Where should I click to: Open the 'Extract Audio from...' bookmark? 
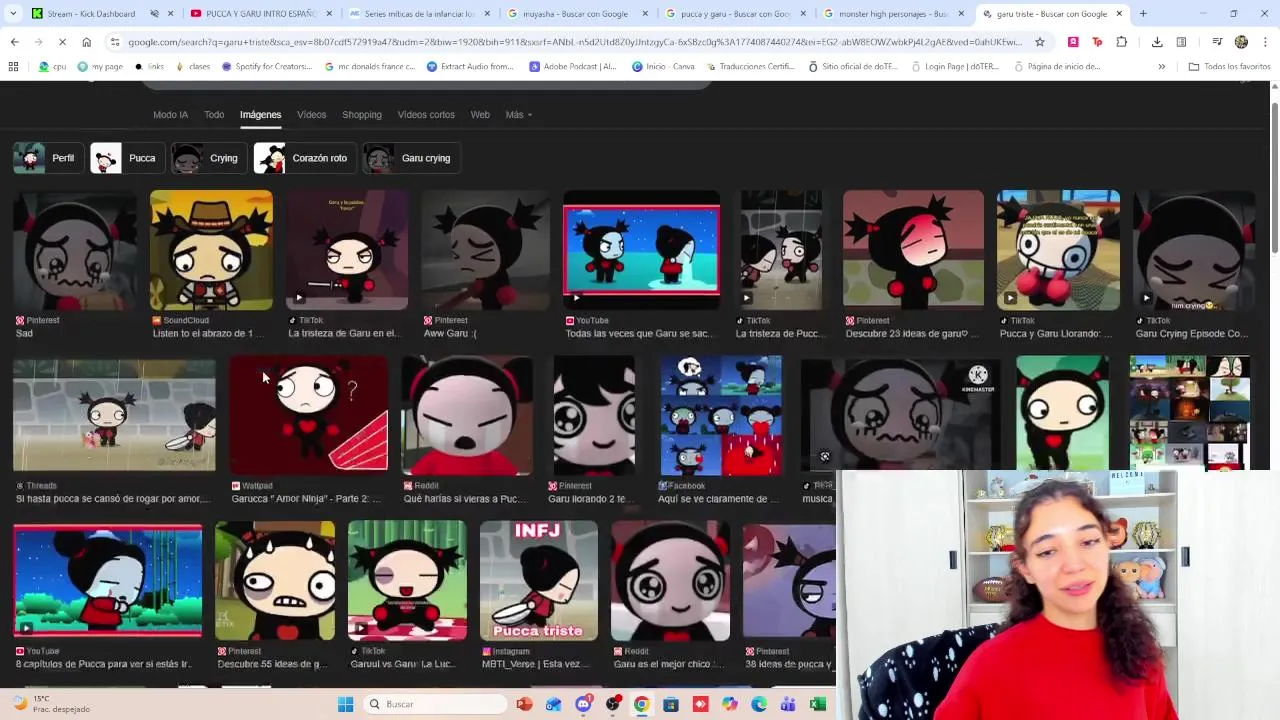pyautogui.click(x=470, y=67)
